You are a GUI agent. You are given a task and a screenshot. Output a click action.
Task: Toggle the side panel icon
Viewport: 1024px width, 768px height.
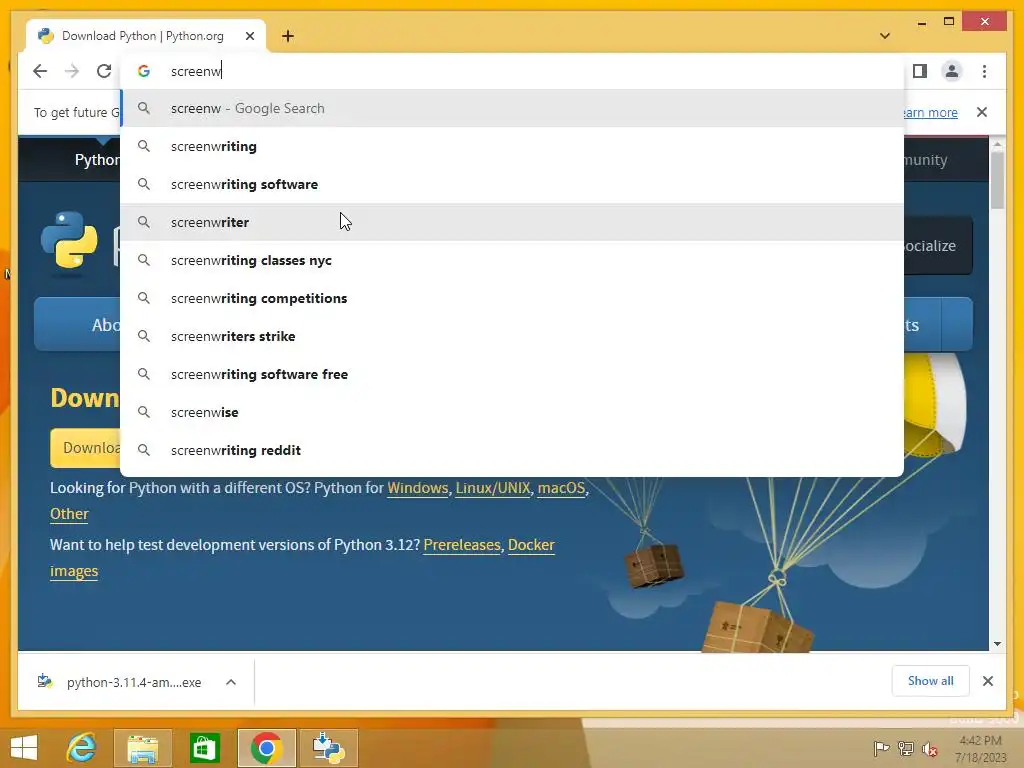coord(920,71)
